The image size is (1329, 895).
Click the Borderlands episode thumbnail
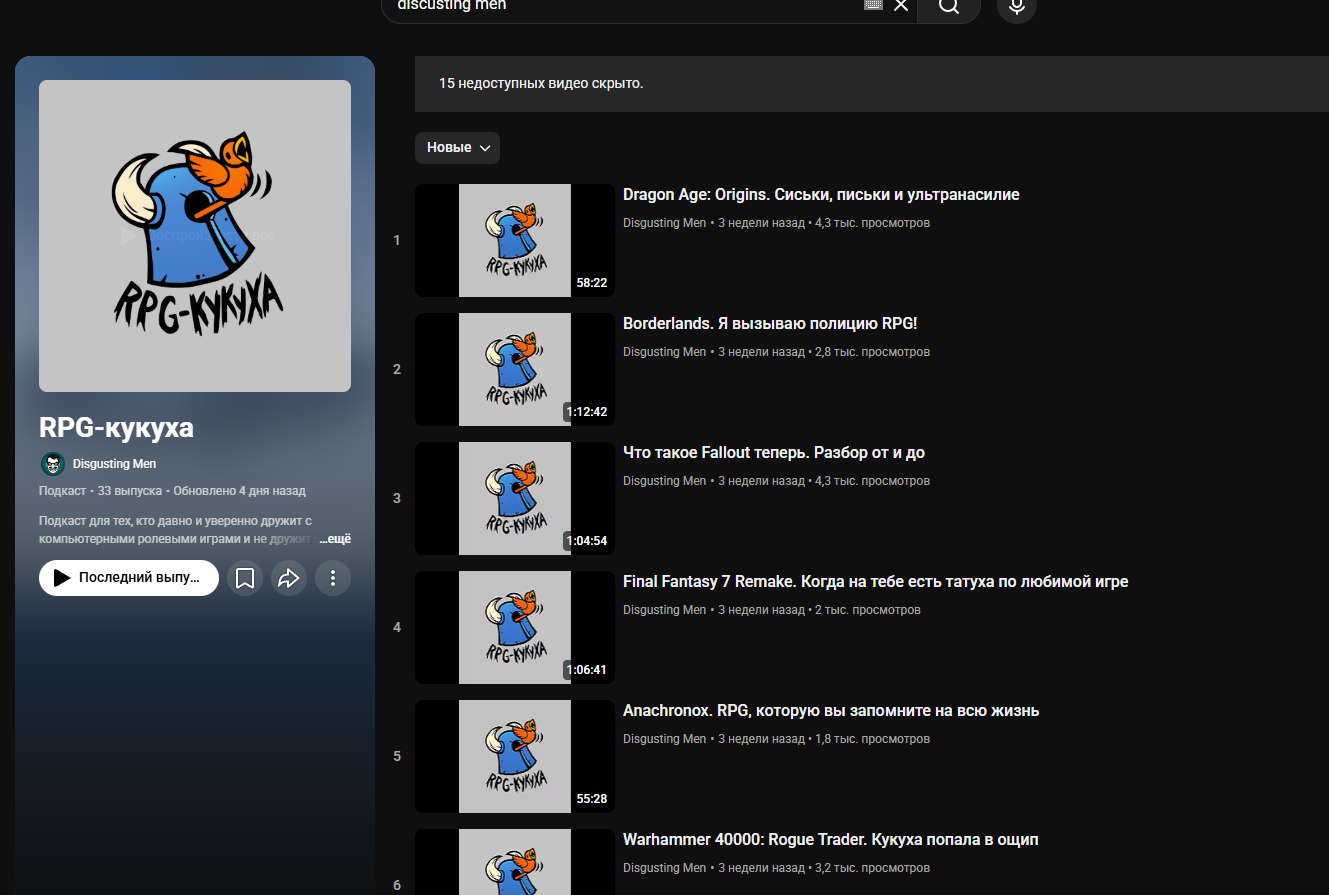point(514,369)
